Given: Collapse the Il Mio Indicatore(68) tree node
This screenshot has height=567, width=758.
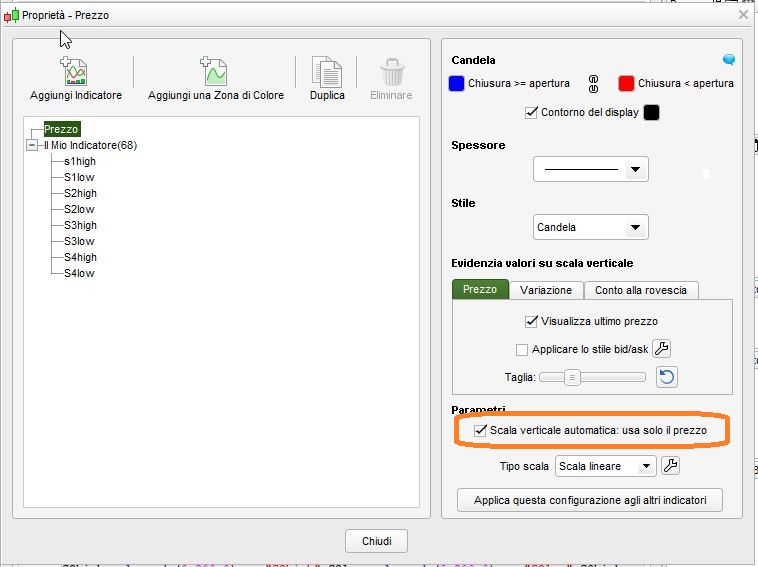Looking at the screenshot, I should tap(32, 145).
